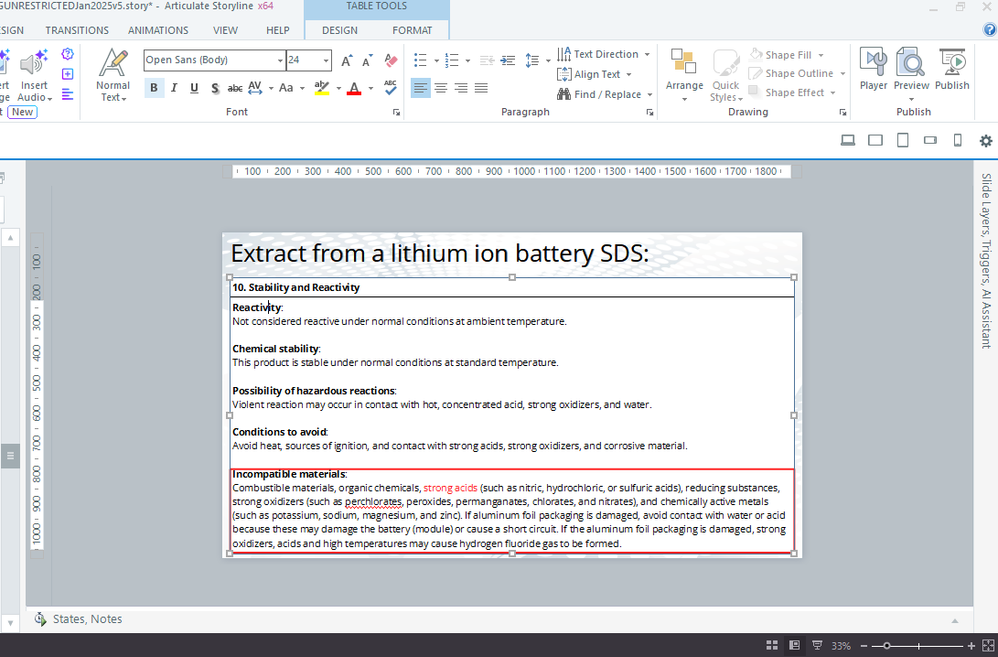Screen dimensions: 998x657
Task: Toggle underline formatting
Action: (194, 88)
